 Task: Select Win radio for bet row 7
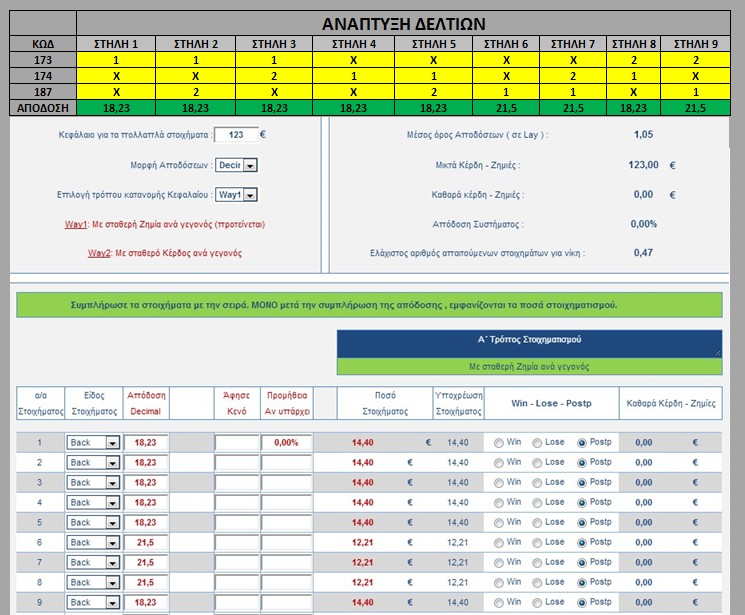point(498,563)
